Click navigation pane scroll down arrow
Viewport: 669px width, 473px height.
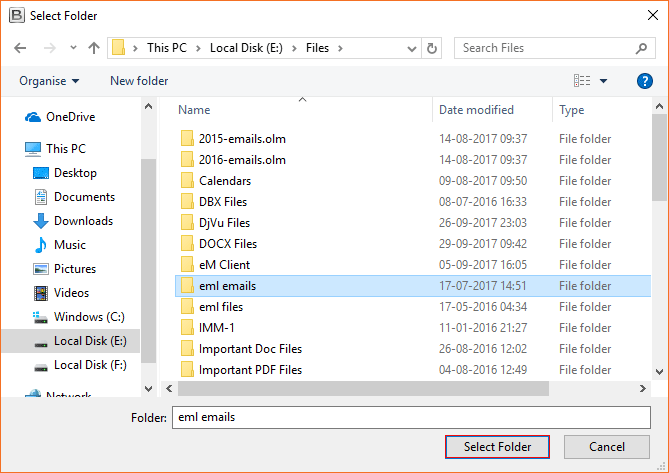(x=148, y=389)
